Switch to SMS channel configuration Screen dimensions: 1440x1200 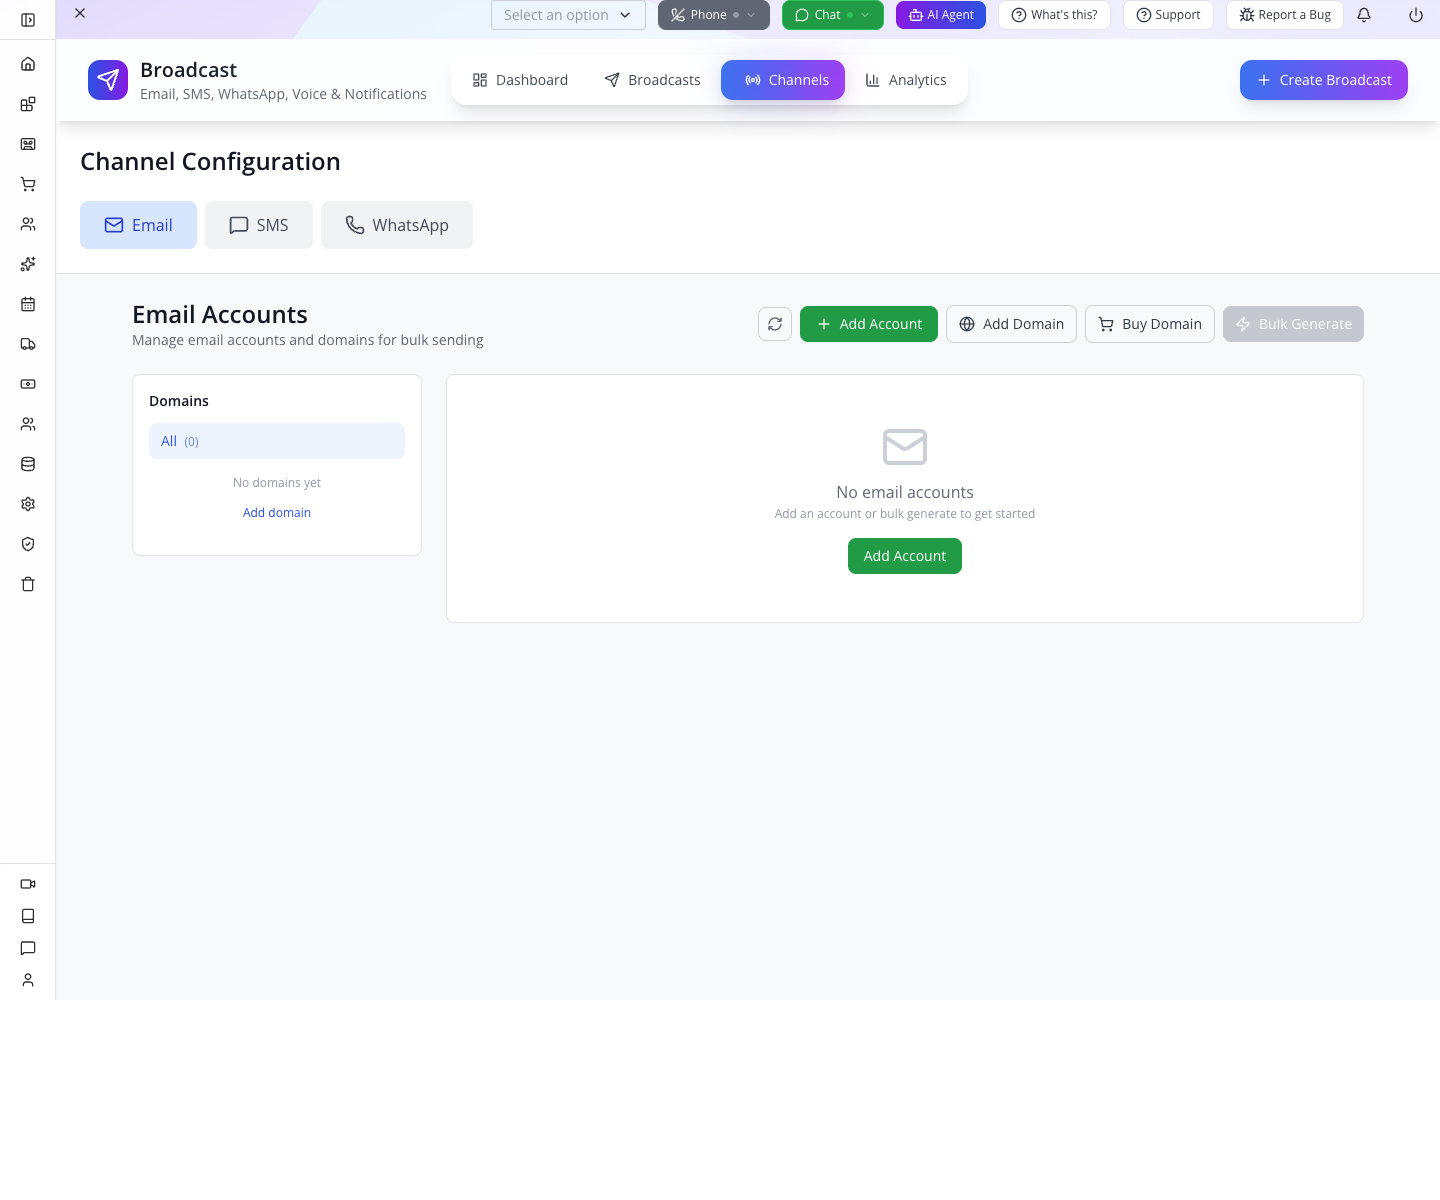coord(259,225)
